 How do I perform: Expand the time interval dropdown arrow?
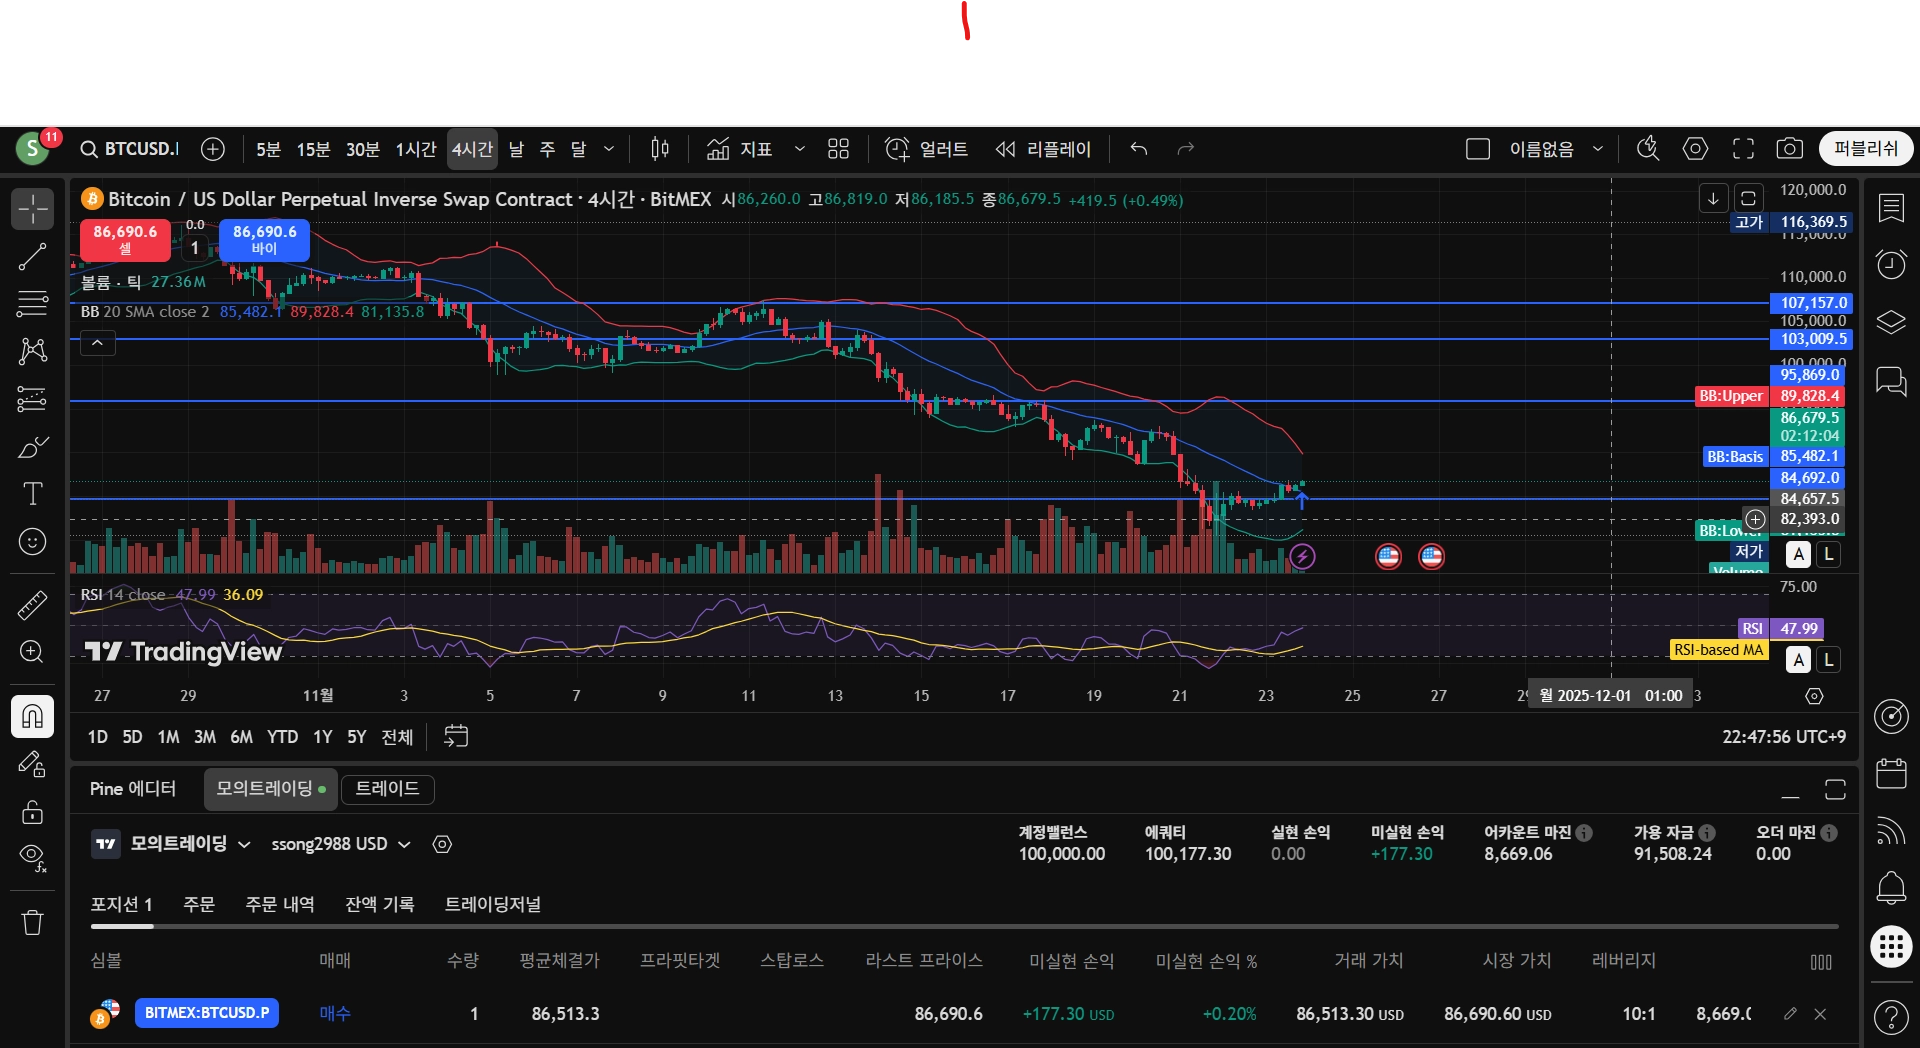click(x=609, y=149)
